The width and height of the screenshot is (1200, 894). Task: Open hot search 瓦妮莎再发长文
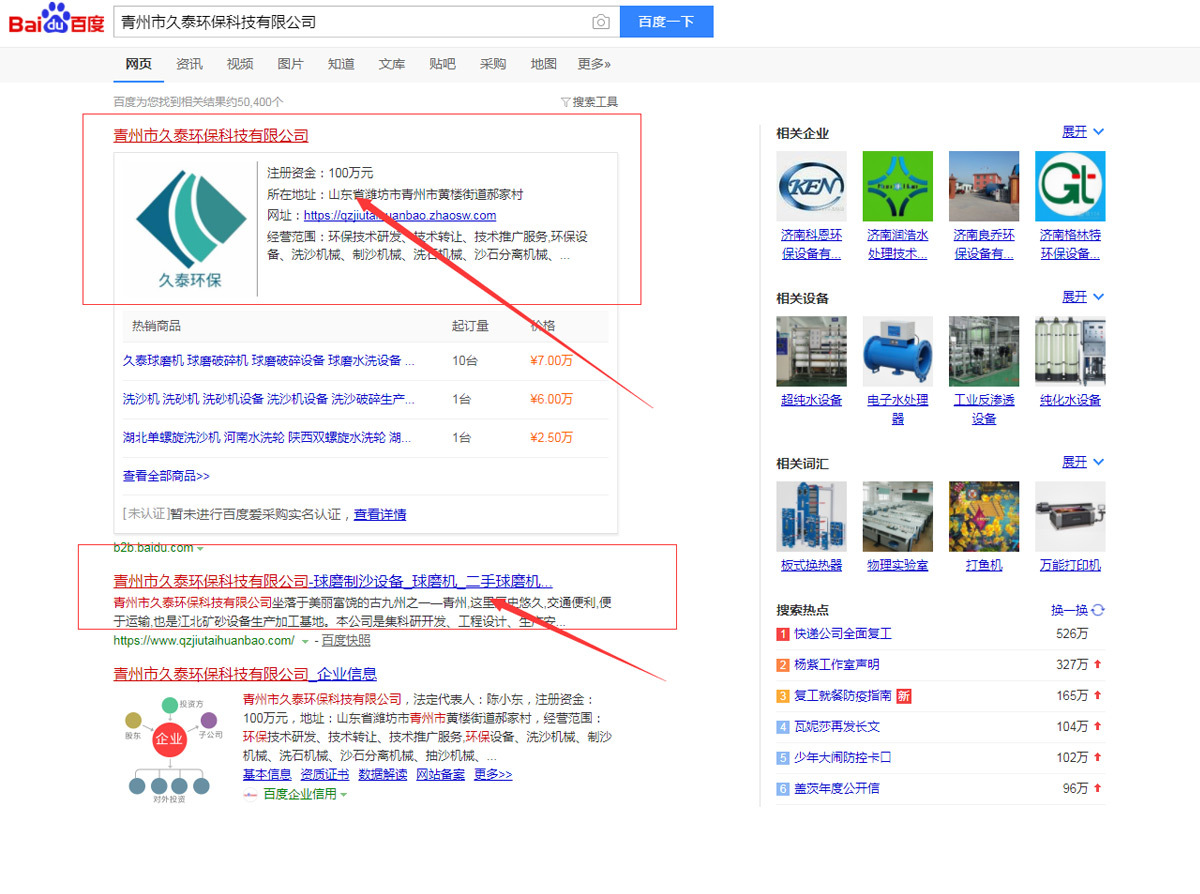837,727
